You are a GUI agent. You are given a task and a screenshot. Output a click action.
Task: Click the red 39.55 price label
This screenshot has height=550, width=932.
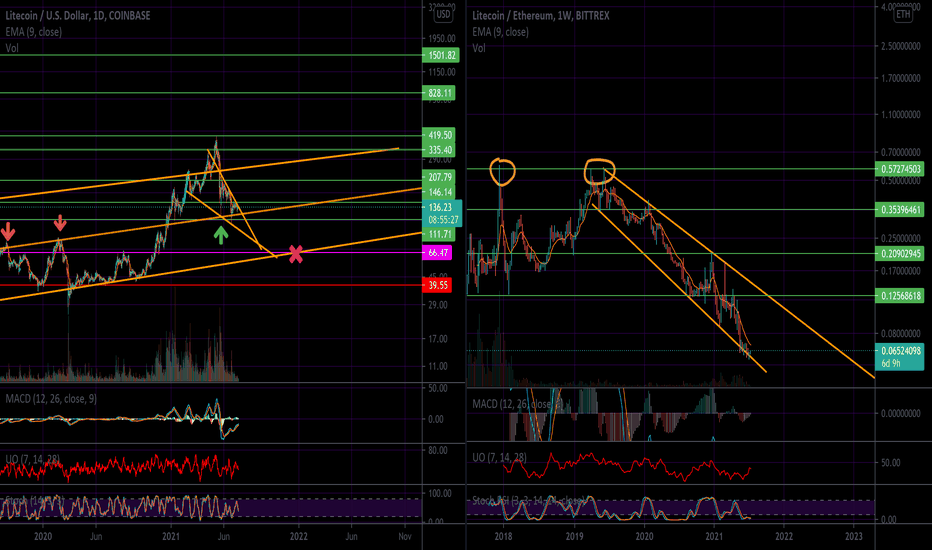pyautogui.click(x=437, y=285)
